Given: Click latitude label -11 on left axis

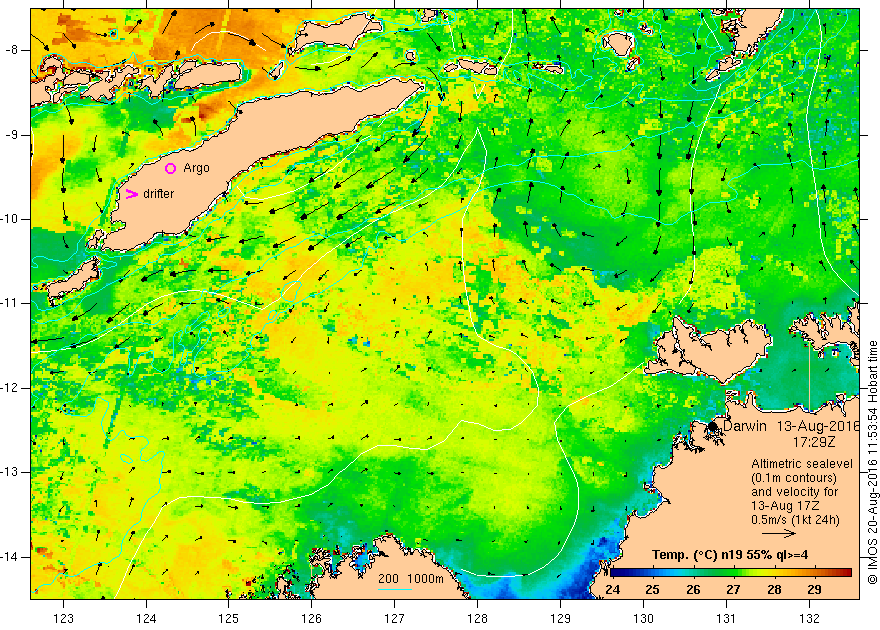Looking at the screenshot, I should click(x=10, y=303).
